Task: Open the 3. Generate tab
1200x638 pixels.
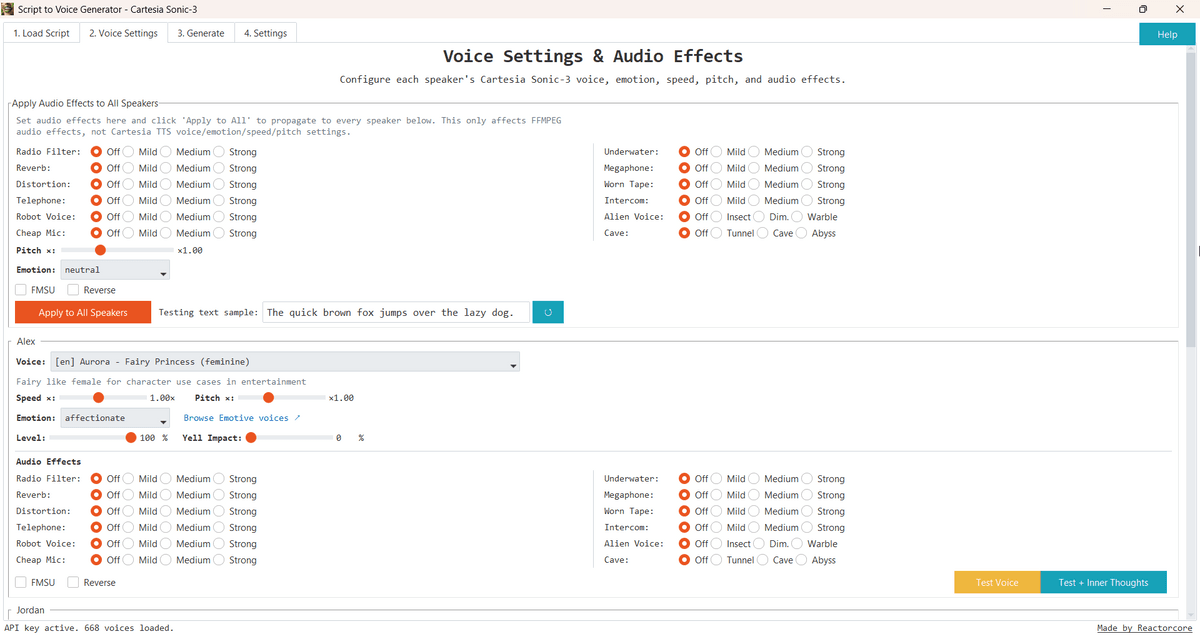Action: pyautogui.click(x=201, y=33)
